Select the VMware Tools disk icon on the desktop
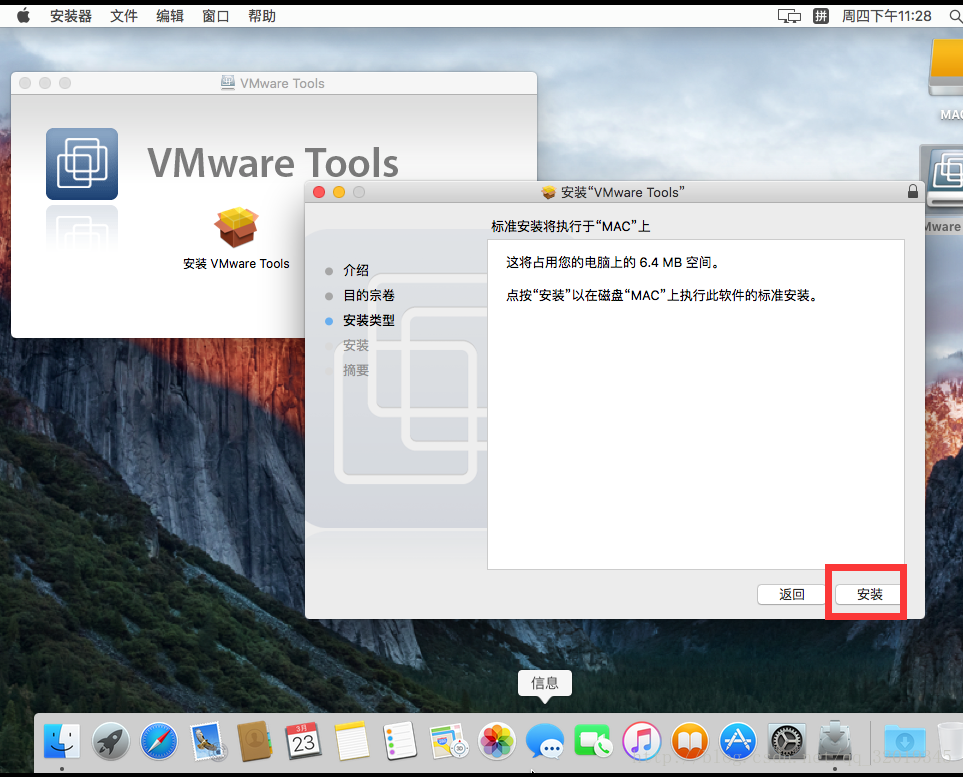The height and width of the screenshot is (777, 963). (x=943, y=178)
